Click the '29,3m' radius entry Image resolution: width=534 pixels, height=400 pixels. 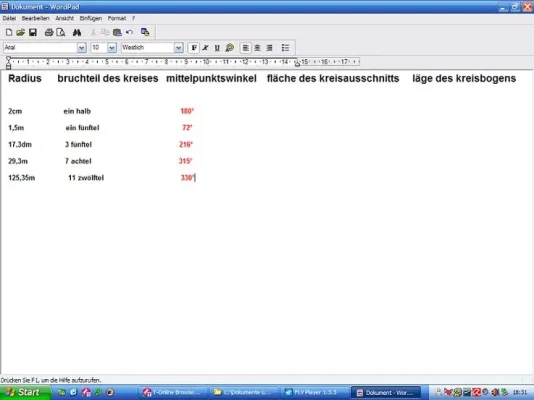pos(18,161)
